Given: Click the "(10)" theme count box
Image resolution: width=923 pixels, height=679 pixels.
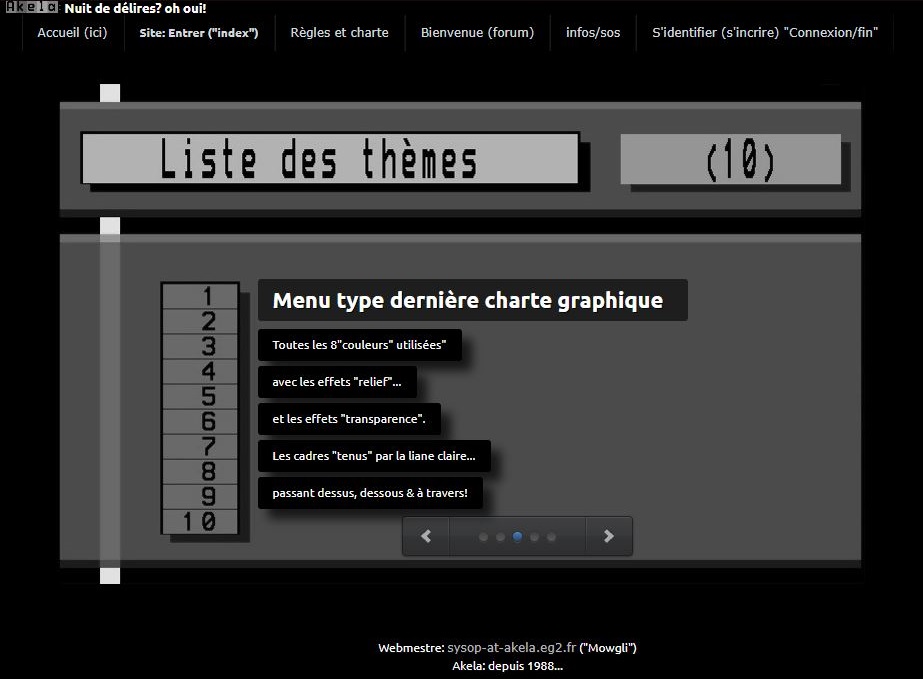Looking at the screenshot, I should pos(730,160).
